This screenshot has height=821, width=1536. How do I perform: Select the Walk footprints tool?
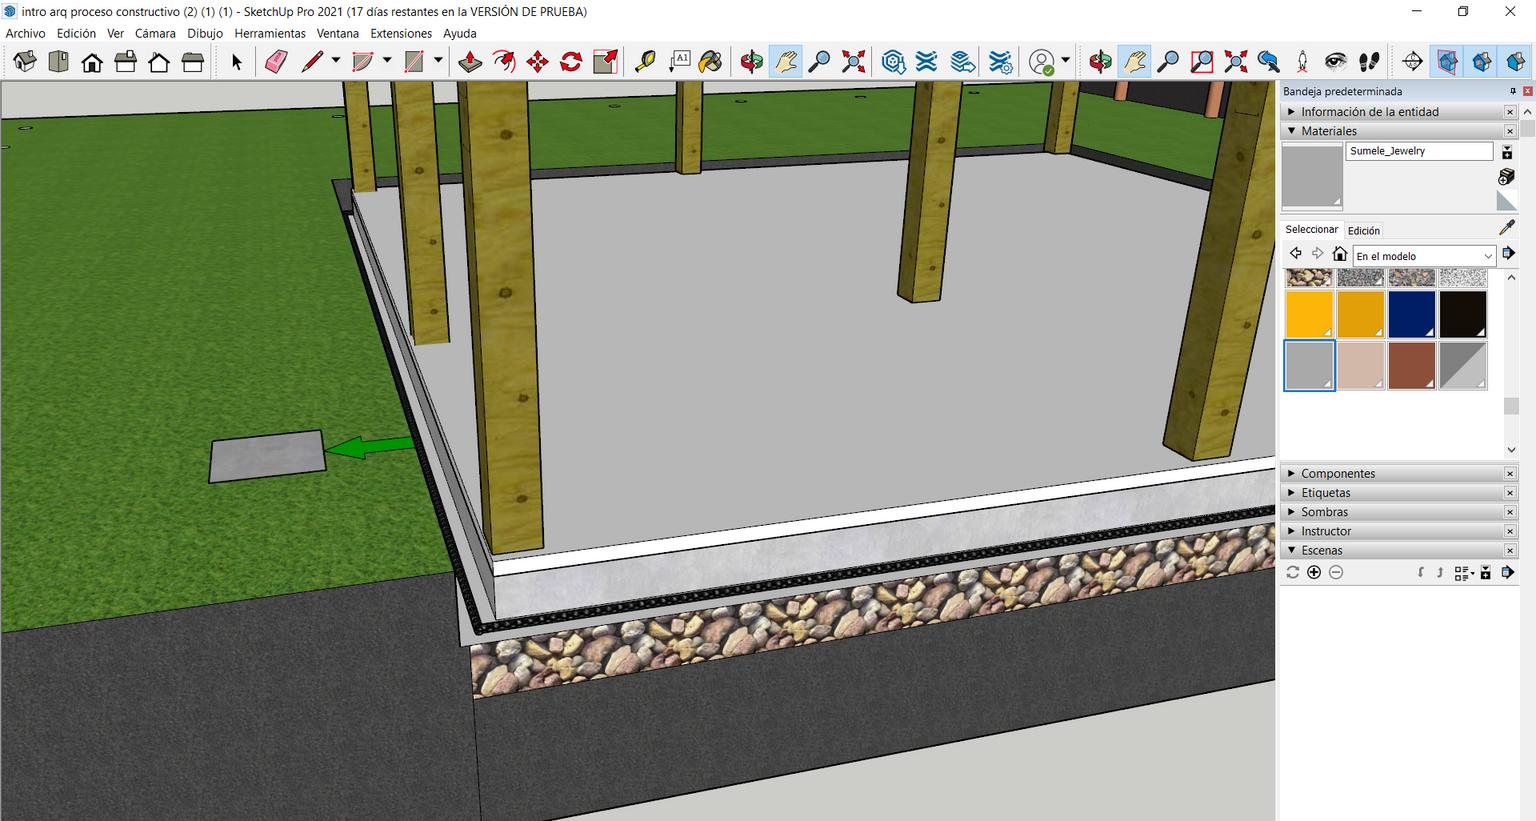point(1369,62)
